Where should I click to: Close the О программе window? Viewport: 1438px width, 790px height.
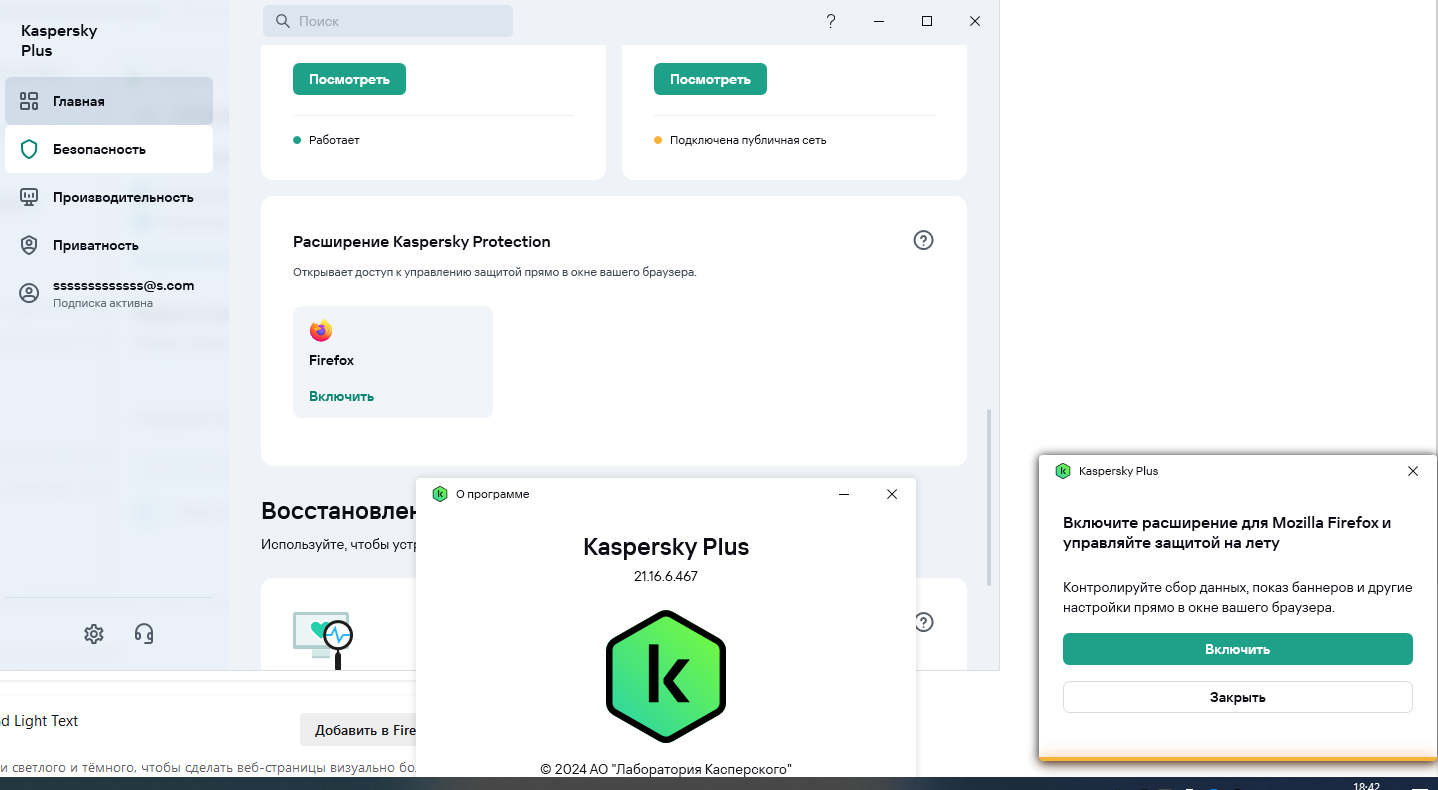[x=892, y=494]
